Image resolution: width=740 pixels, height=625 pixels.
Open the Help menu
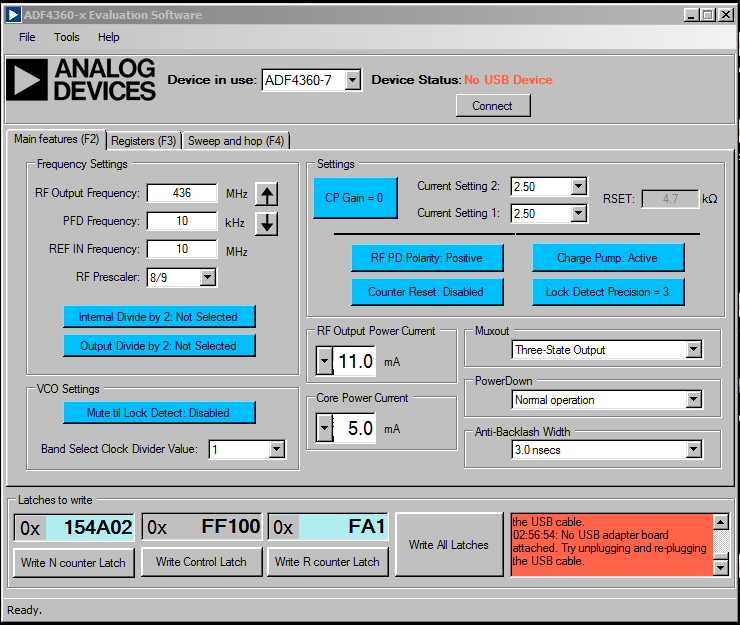tap(109, 37)
